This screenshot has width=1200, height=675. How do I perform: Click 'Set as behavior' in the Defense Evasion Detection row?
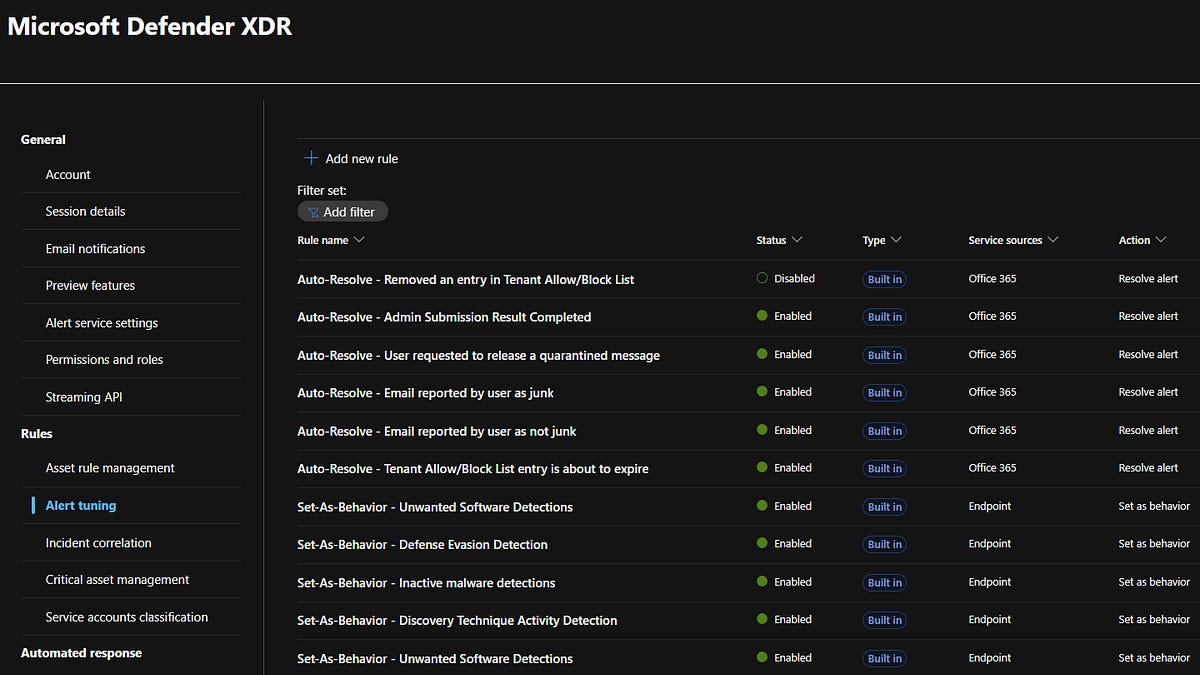coord(1154,544)
